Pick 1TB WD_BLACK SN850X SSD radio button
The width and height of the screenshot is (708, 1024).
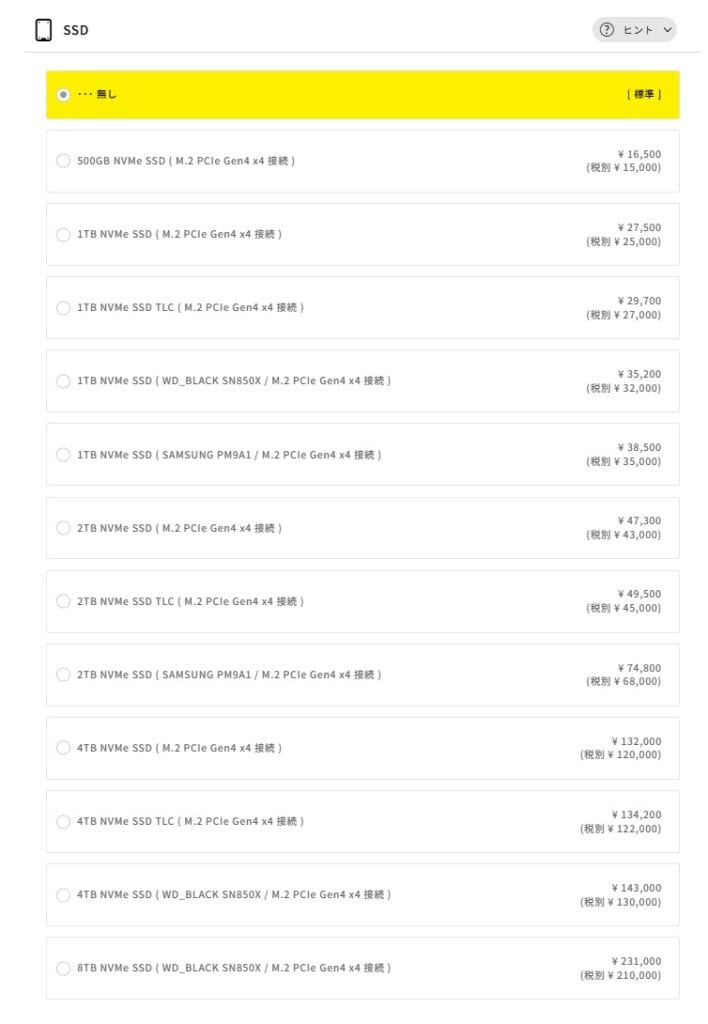pyautogui.click(x=64, y=381)
